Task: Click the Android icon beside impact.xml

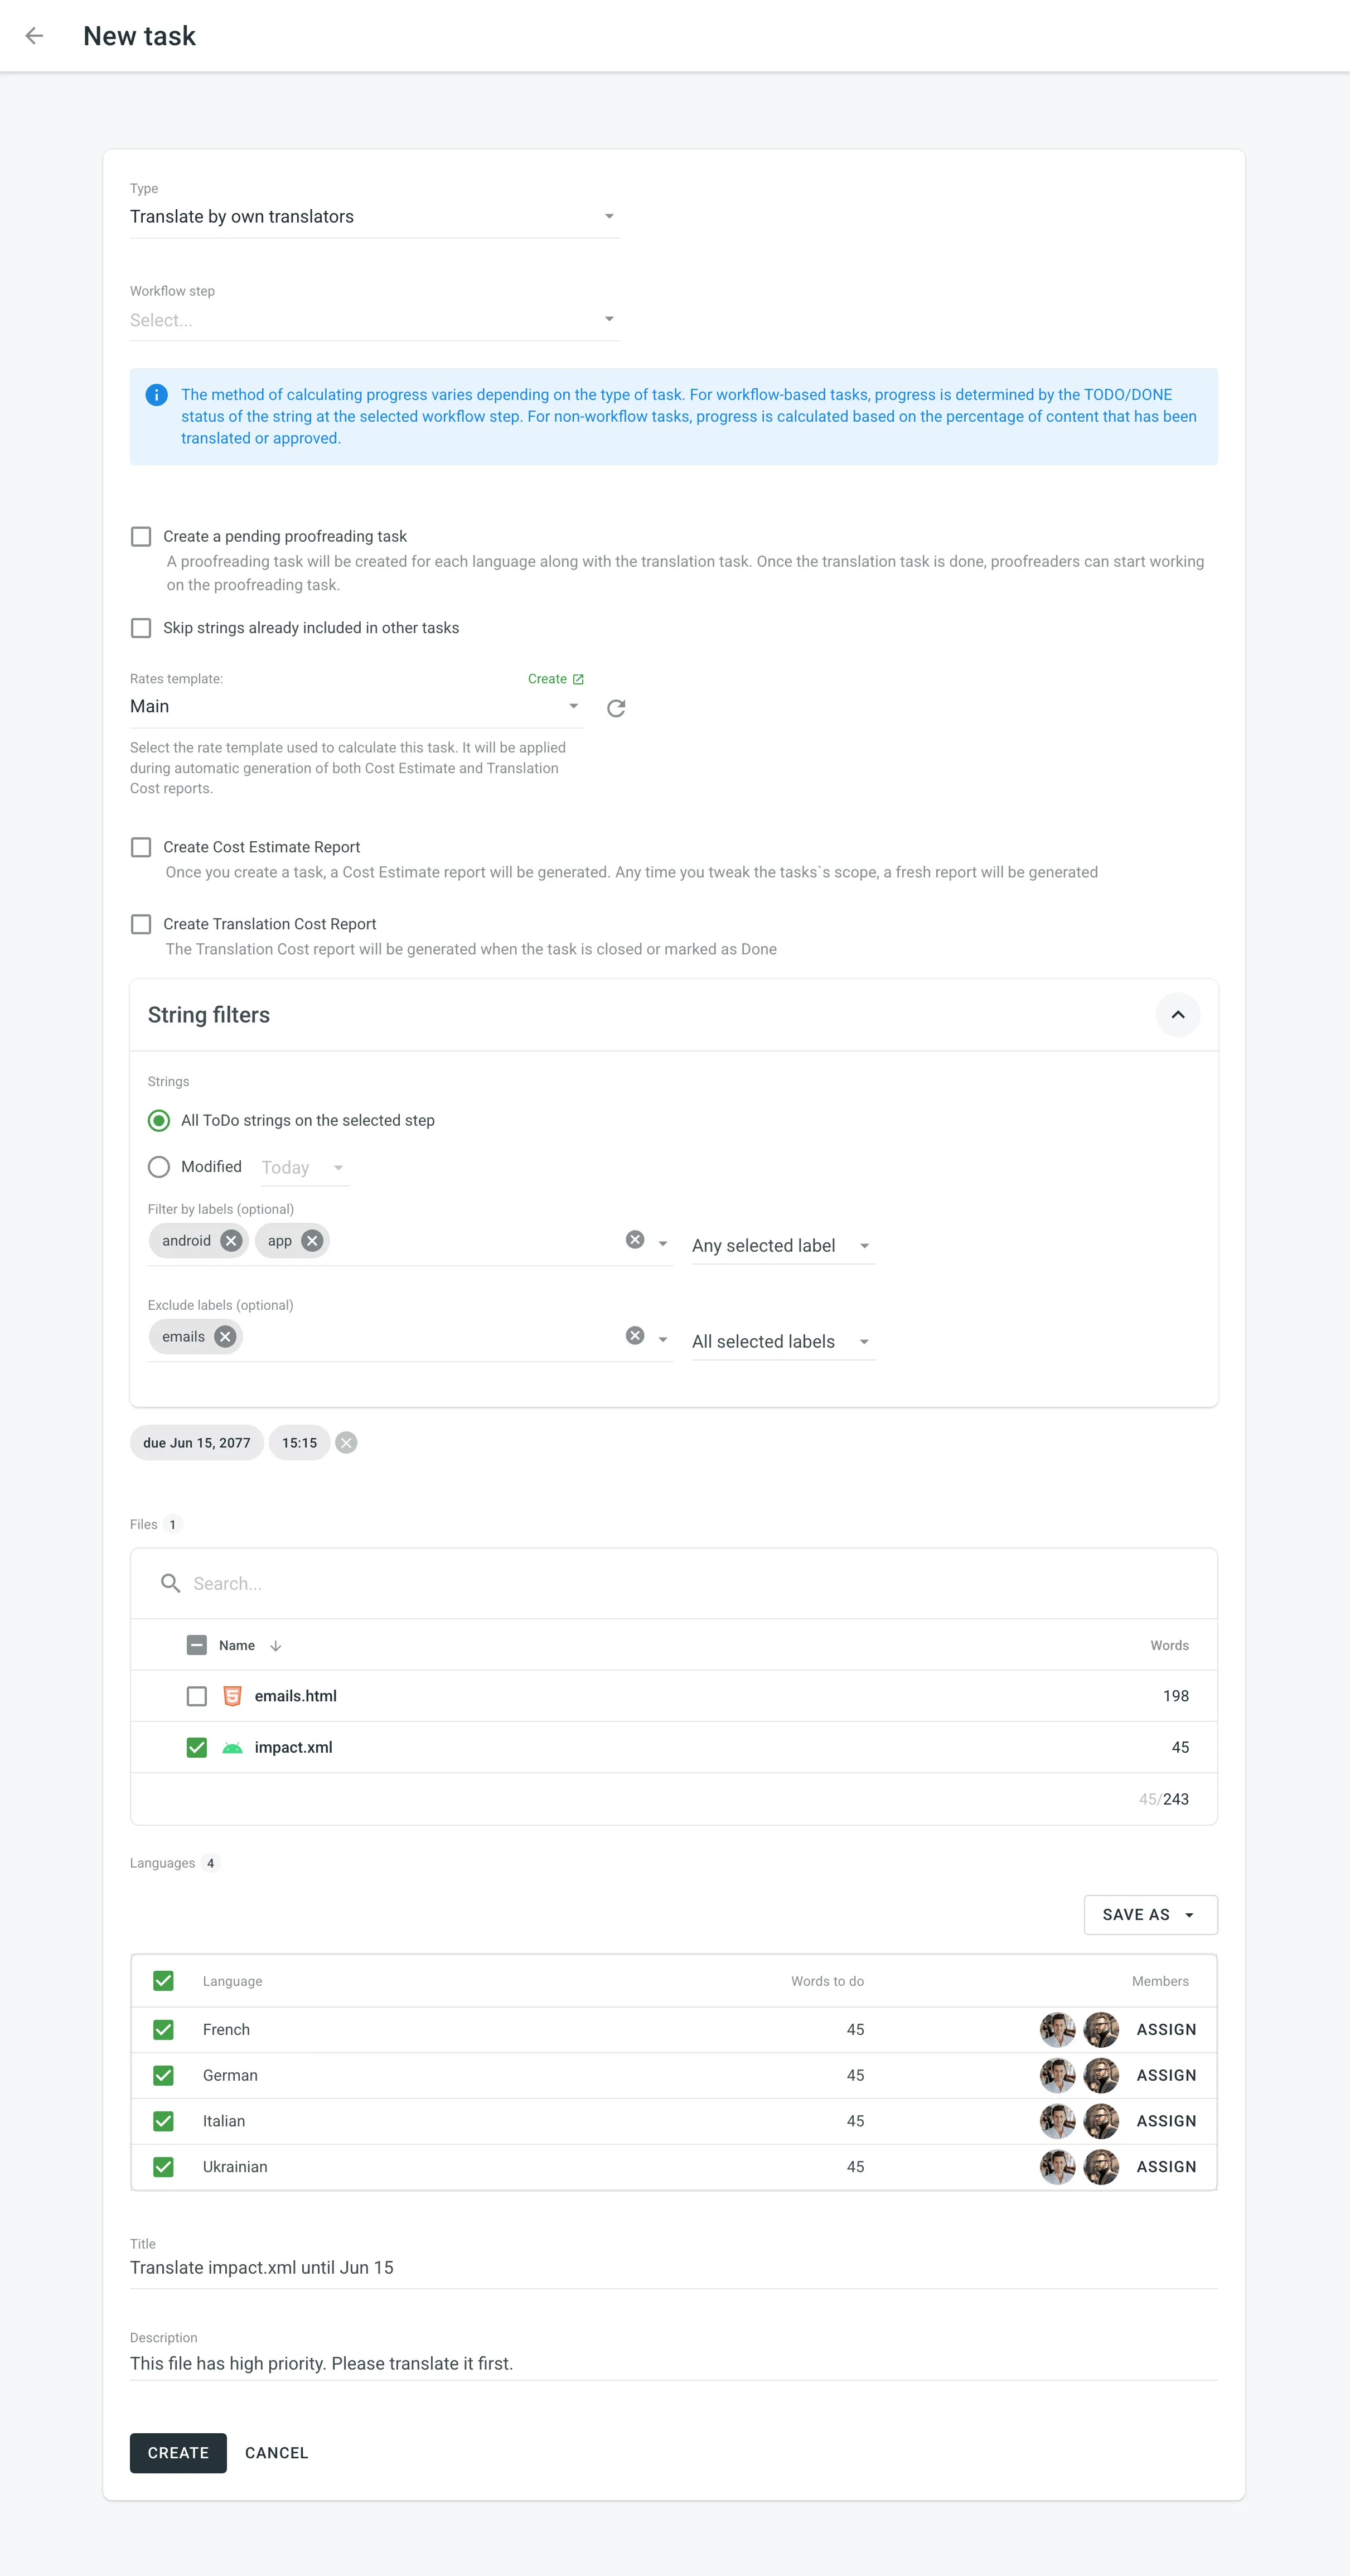Action: coord(231,1747)
